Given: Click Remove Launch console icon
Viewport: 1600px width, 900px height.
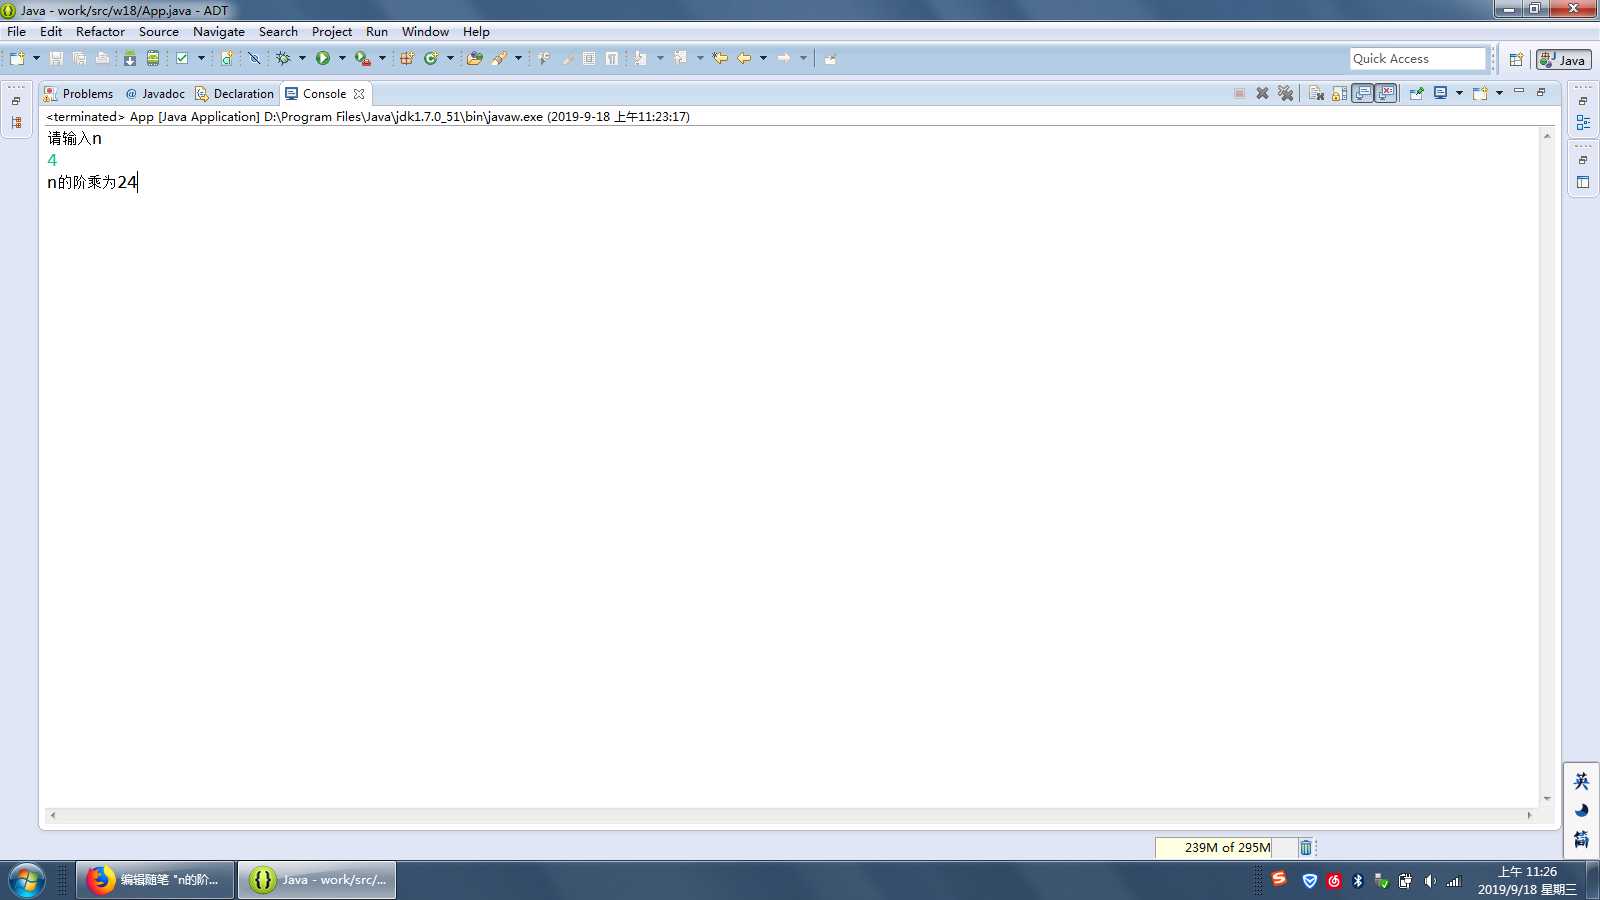Looking at the screenshot, I should coord(1262,93).
